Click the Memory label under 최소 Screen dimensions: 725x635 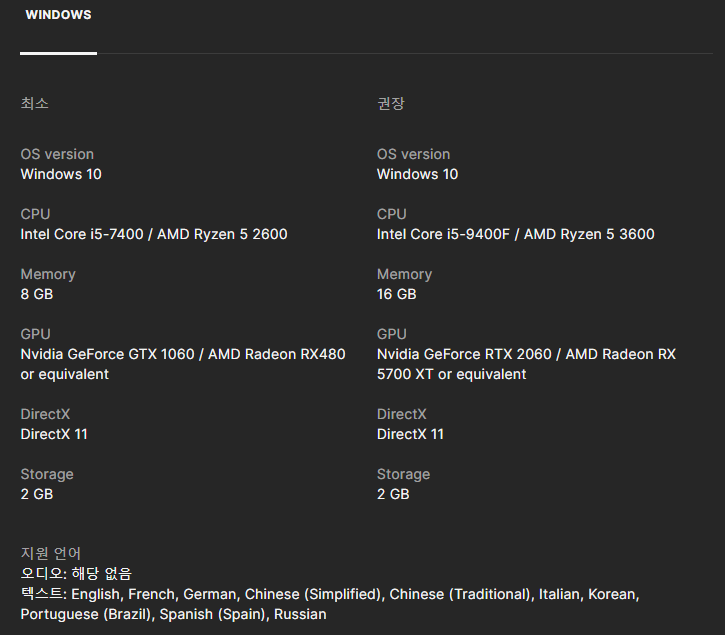point(48,274)
